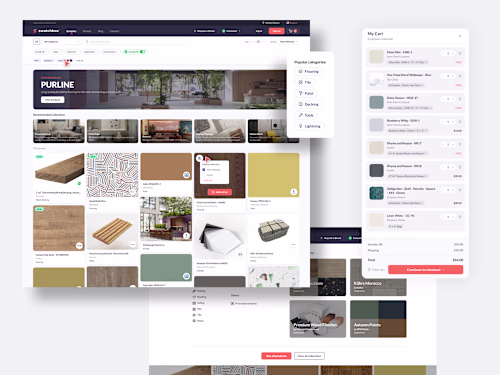Open the sort-by dropdown
Screen dimensions: 500x375
coord(288,42)
